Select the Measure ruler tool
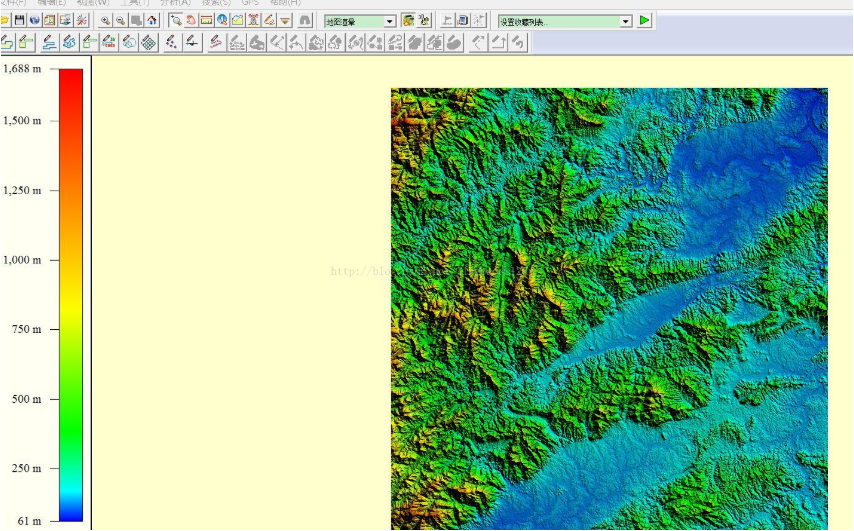The width and height of the screenshot is (854, 531). (206, 20)
